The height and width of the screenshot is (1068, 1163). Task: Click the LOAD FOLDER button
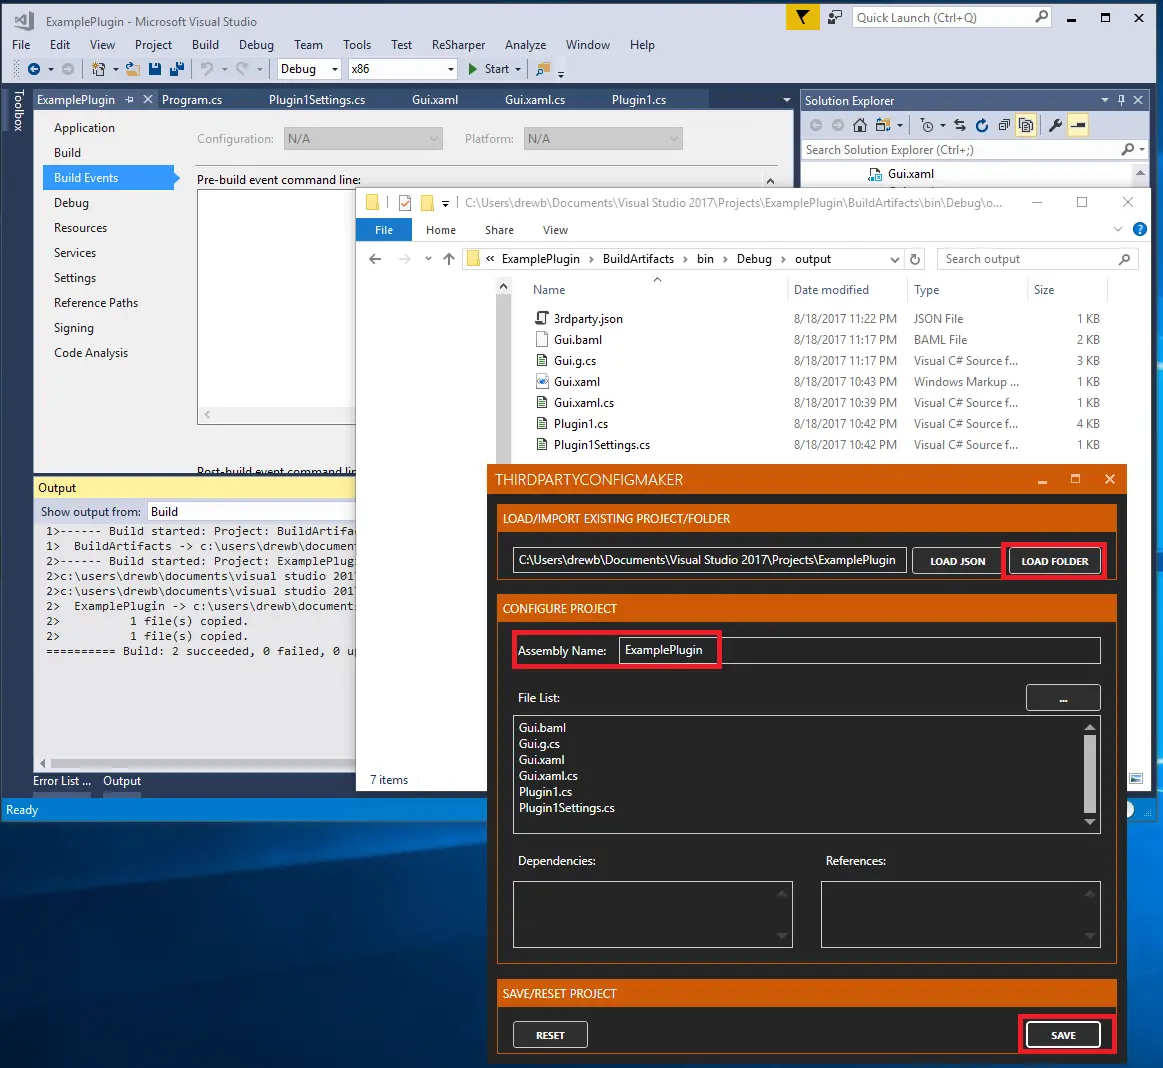point(1054,561)
